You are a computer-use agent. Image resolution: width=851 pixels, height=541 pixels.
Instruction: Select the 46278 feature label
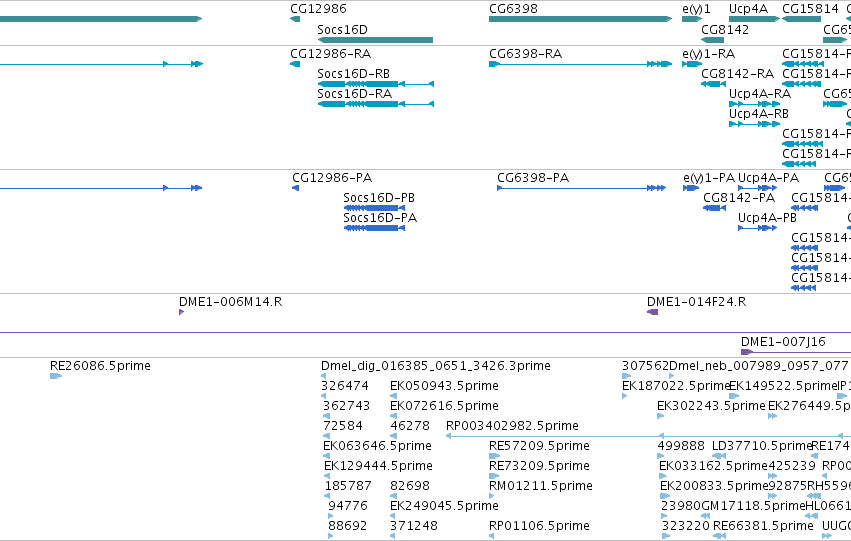(410, 426)
